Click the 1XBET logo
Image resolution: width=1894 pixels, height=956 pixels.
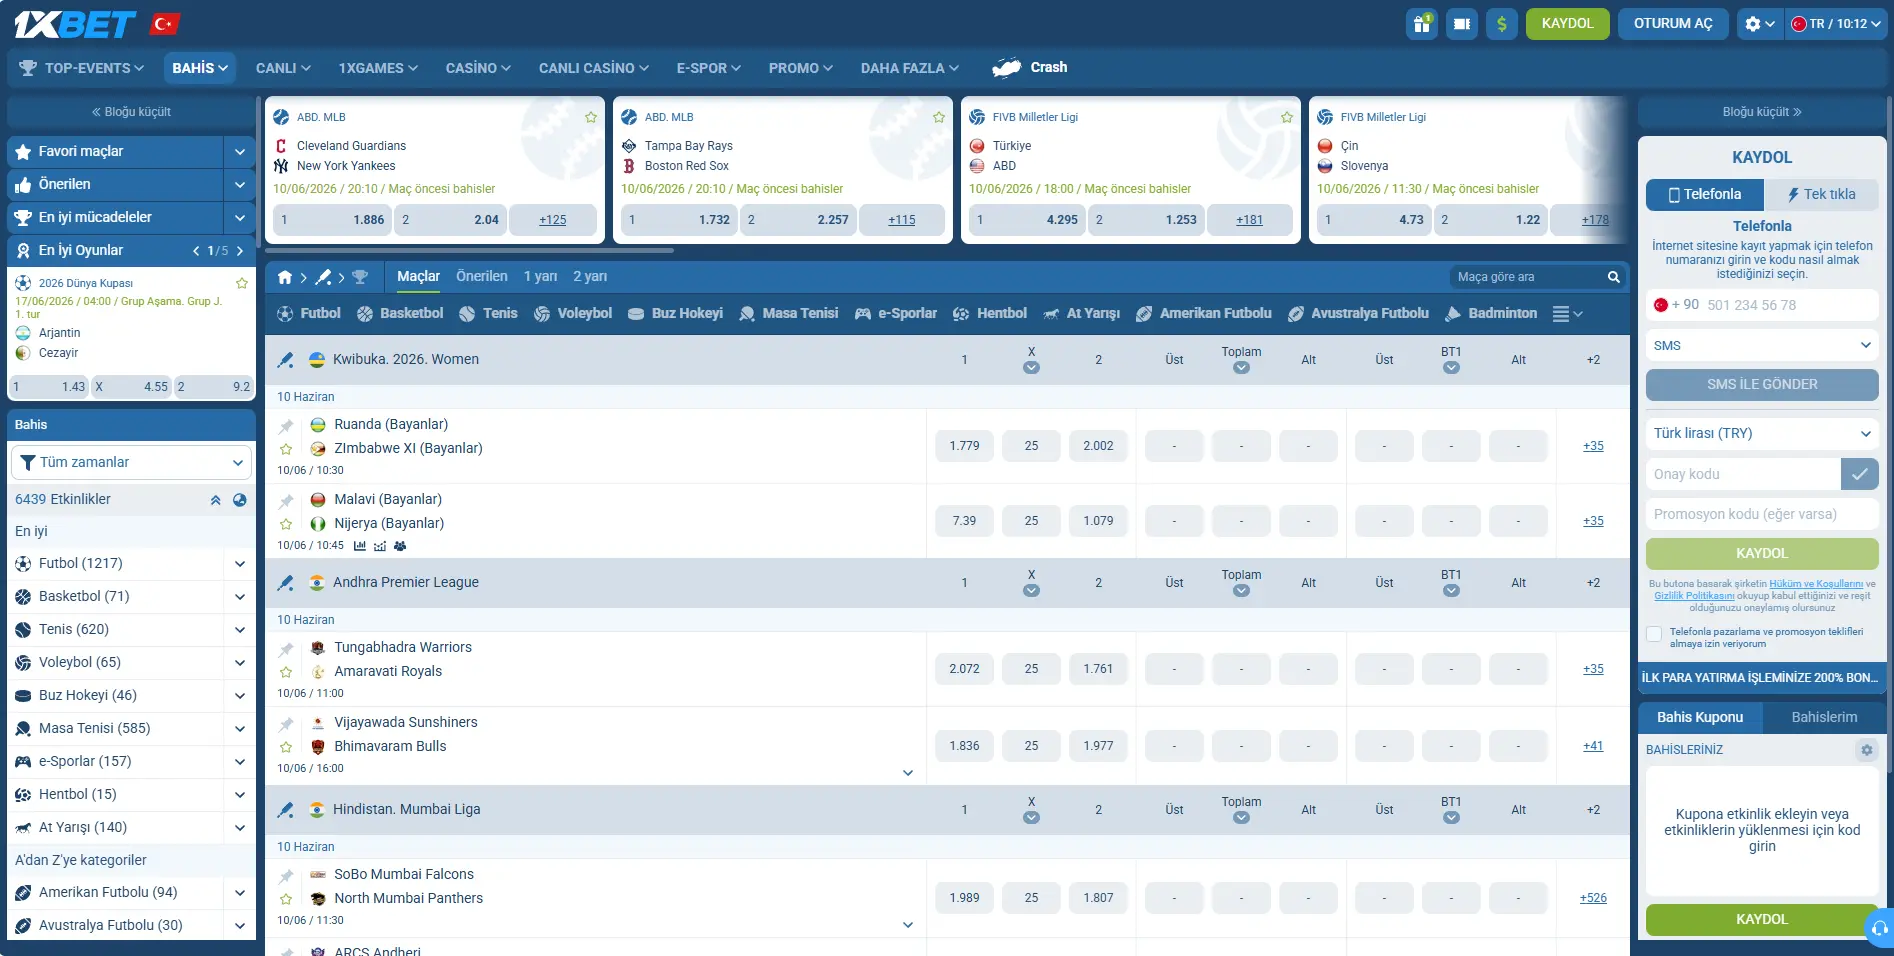75,24
